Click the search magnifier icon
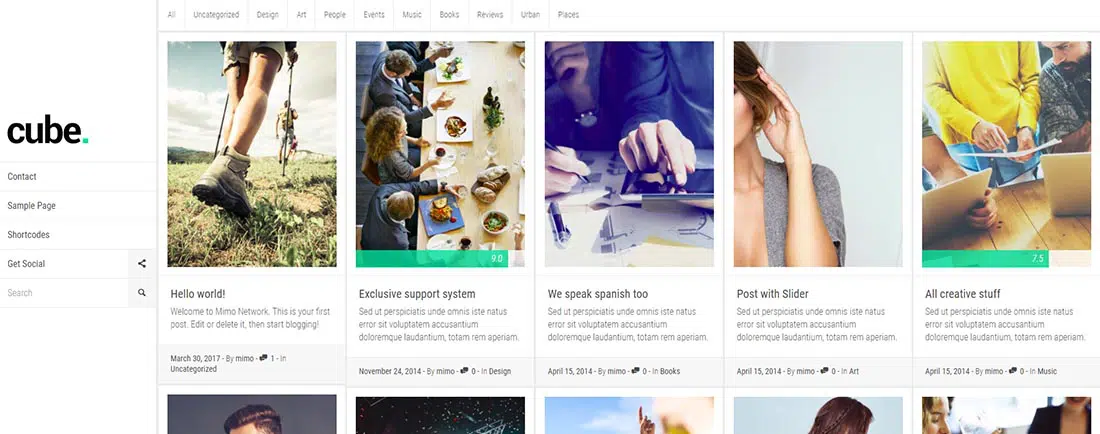1100x434 pixels. click(x=142, y=292)
